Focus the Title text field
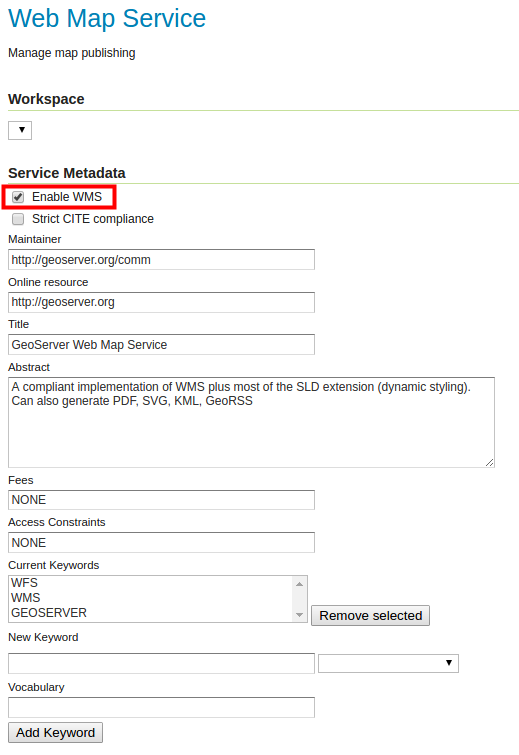The width and height of the screenshot is (519, 755). pyautogui.click(x=161, y=345)
